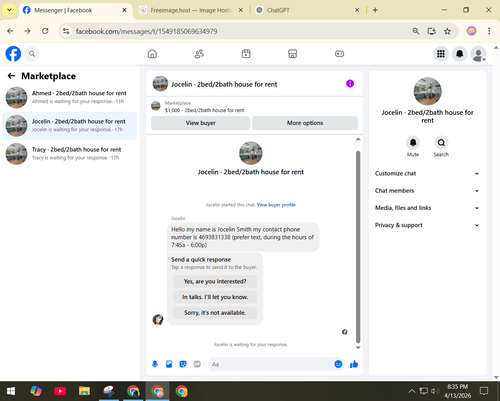
Task: Open the account profile menu avatar
Action: (x=479, y=54)
